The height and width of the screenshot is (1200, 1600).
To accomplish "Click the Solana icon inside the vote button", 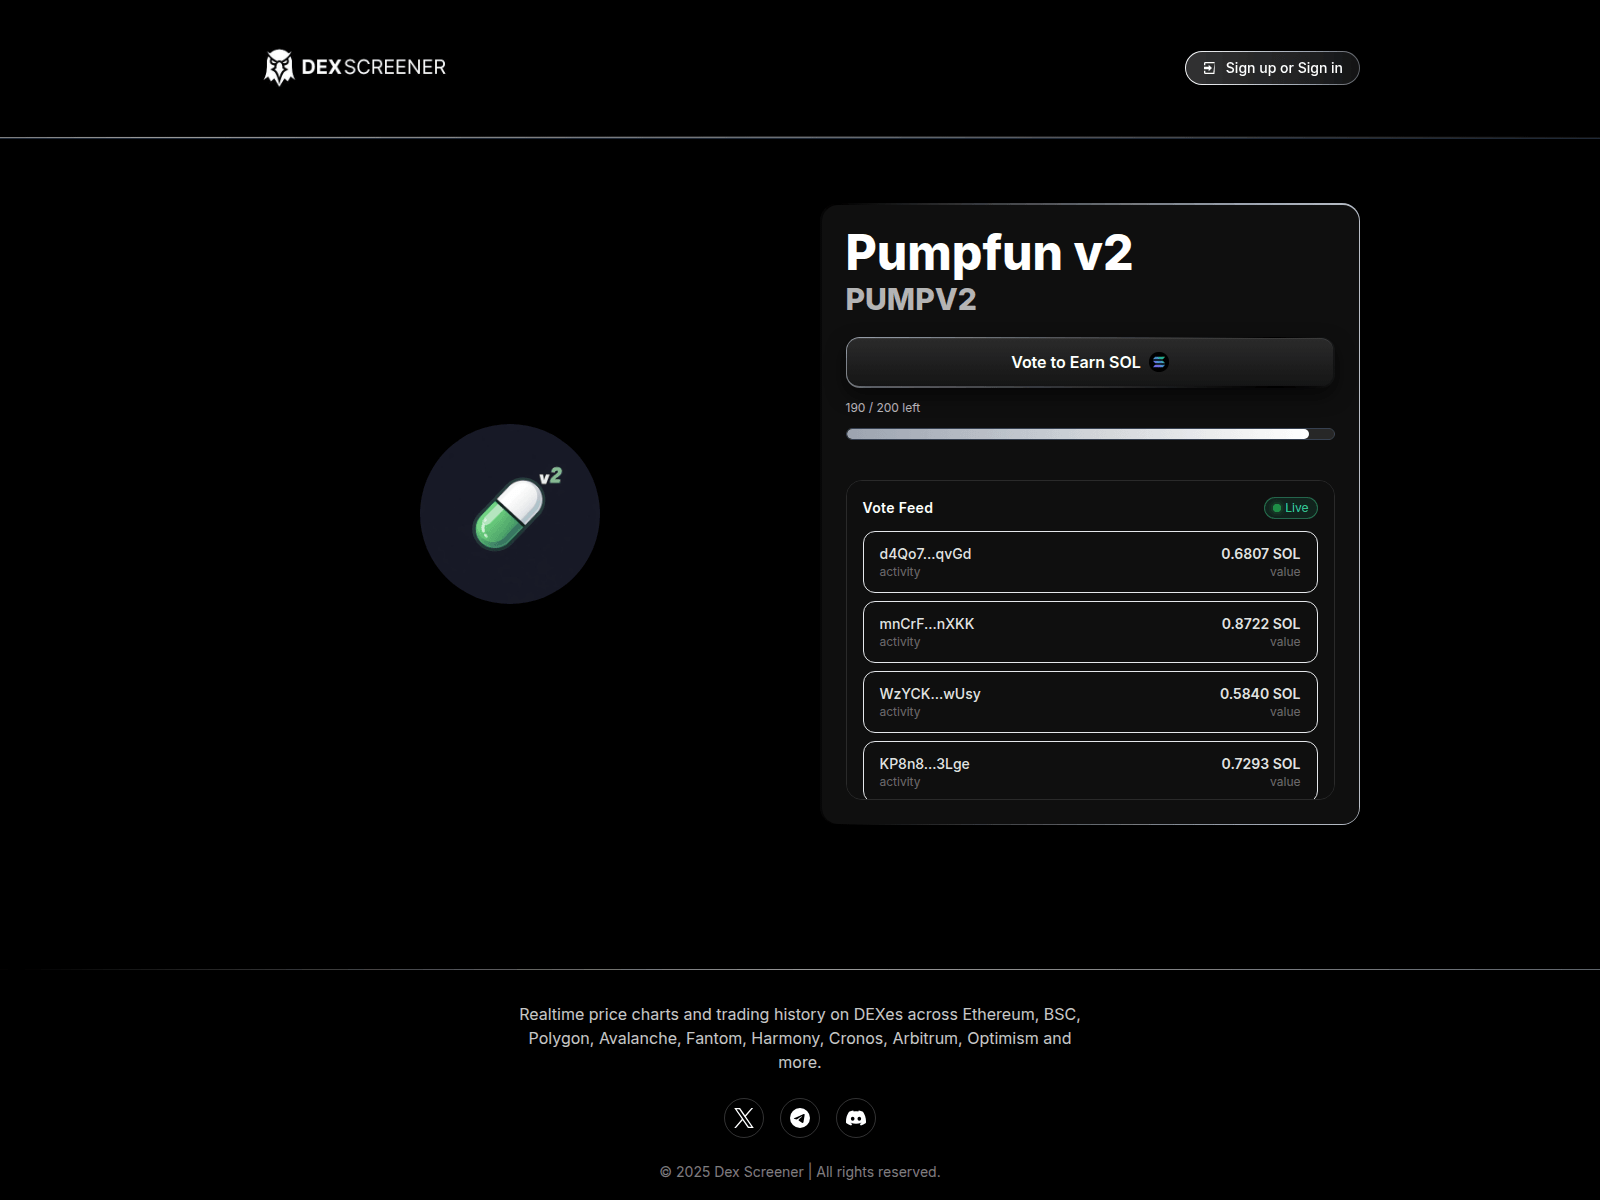I will (1158, 362).
